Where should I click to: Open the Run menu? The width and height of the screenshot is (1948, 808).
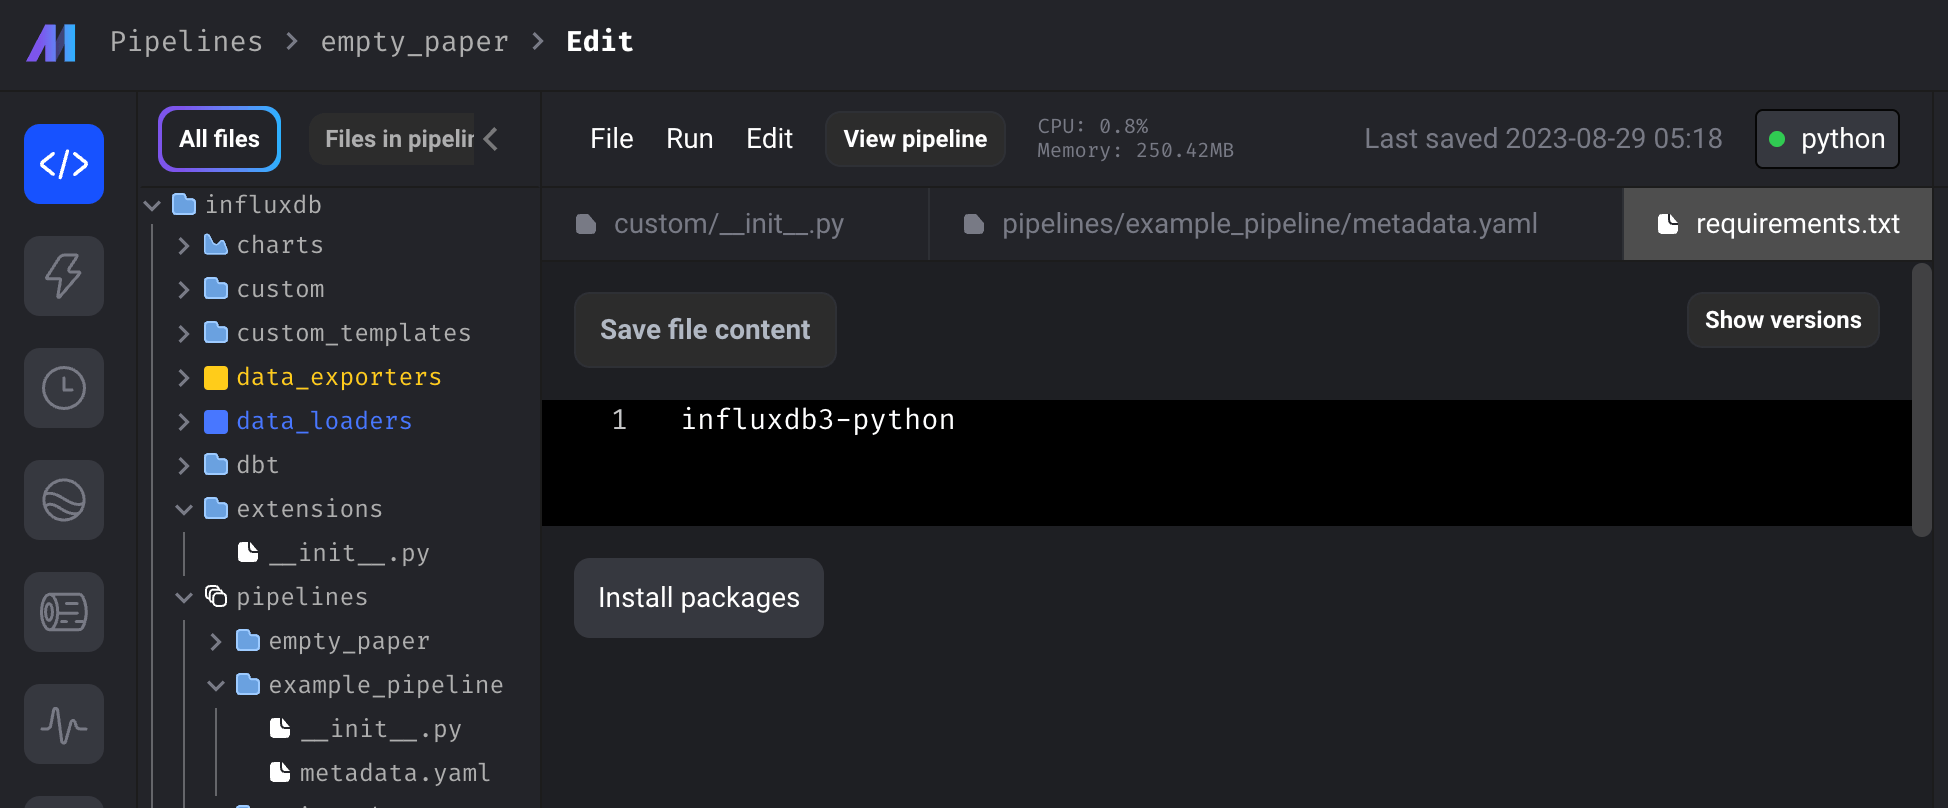690,139
